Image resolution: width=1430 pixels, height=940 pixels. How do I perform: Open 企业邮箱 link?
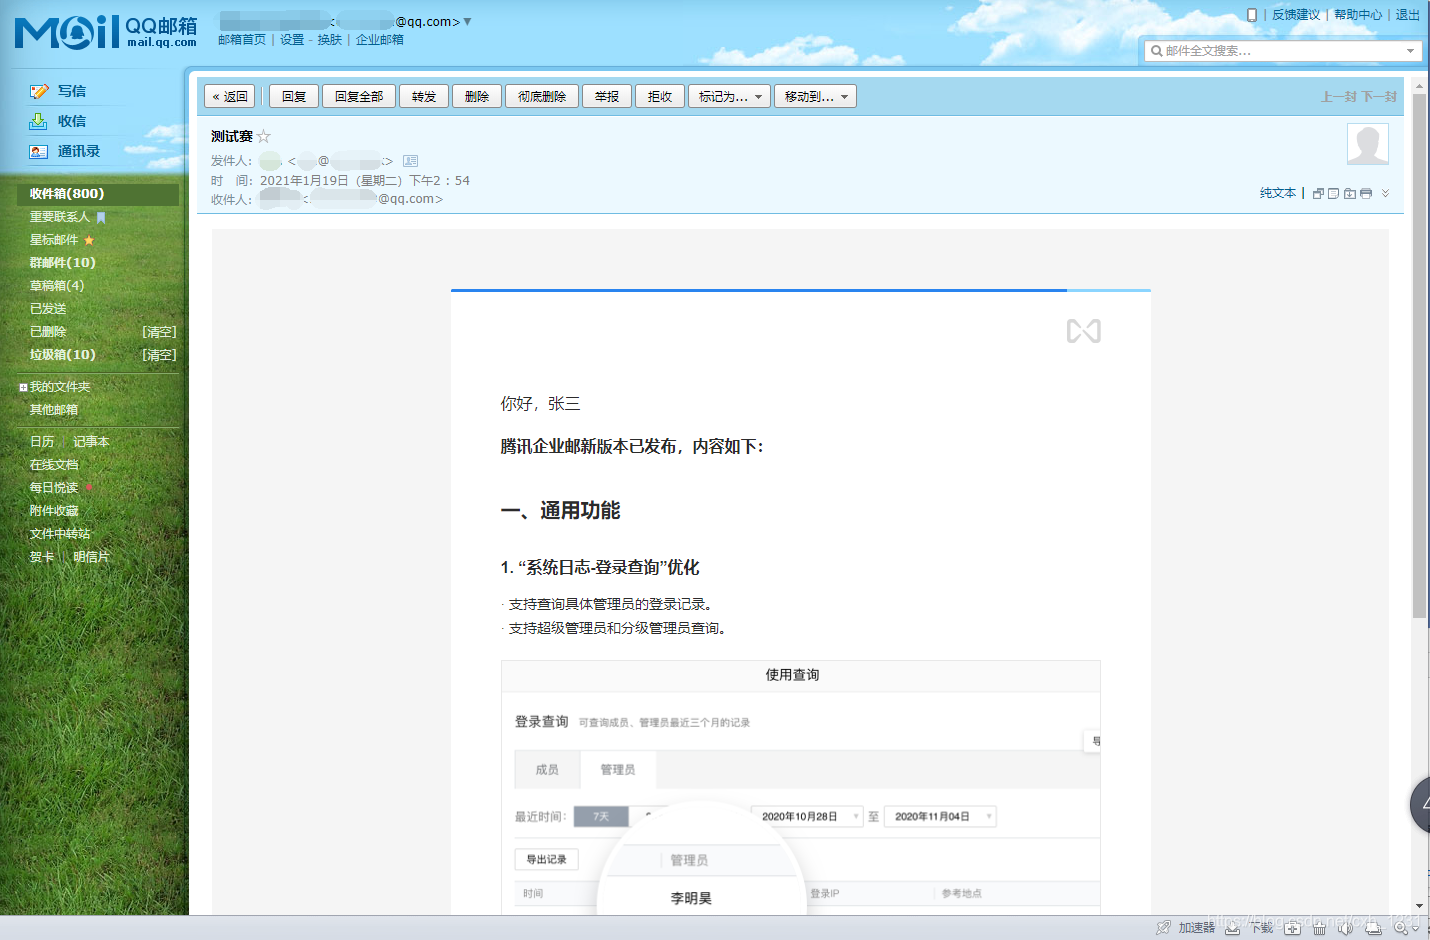coord(380,40)
